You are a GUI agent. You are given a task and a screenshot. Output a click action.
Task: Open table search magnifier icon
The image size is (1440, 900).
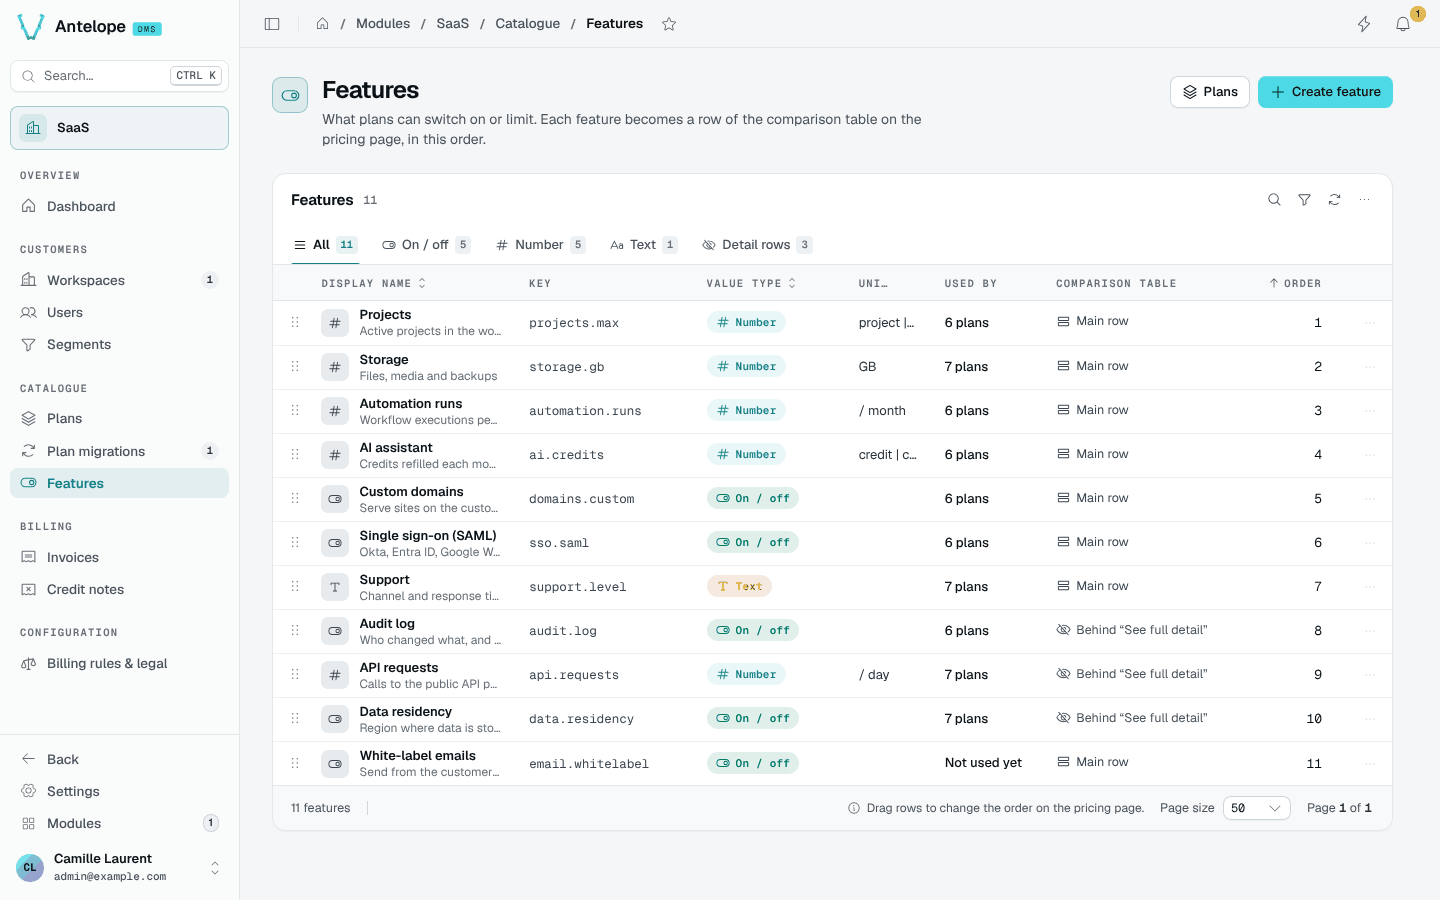pyautogui.click(x=1274, y=200)
